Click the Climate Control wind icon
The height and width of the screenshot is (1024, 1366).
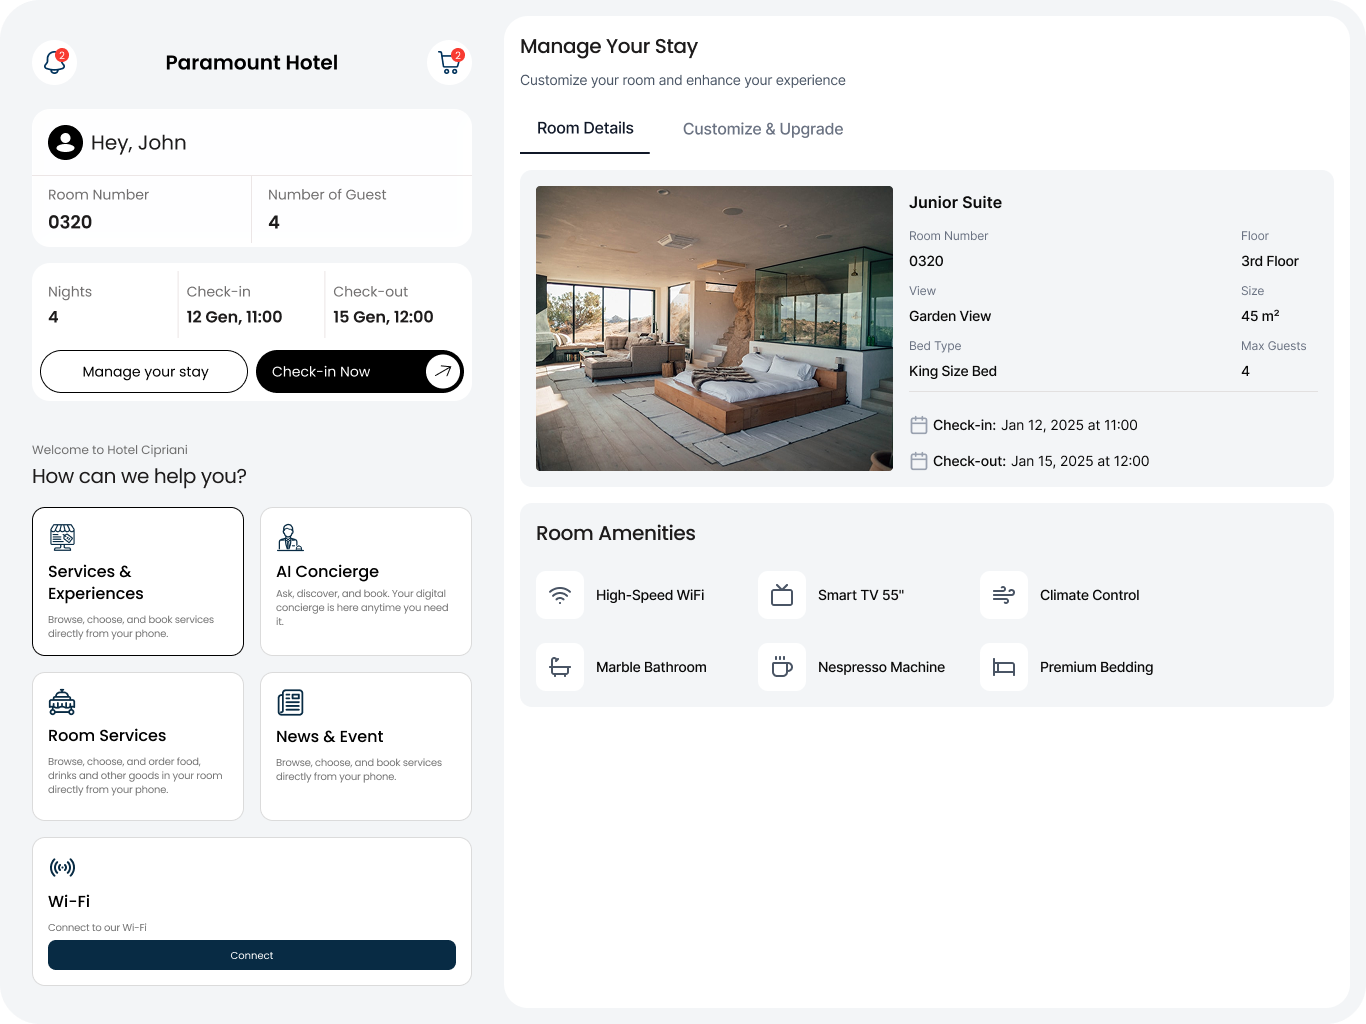coord(1004,595)
